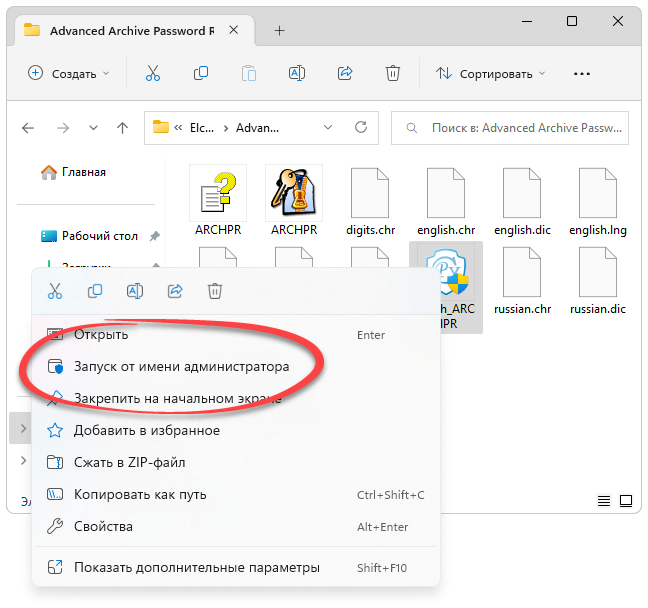Click the Advan... breadcrumb segment
This screenshot has height=608, width=648.
point(257,128)
